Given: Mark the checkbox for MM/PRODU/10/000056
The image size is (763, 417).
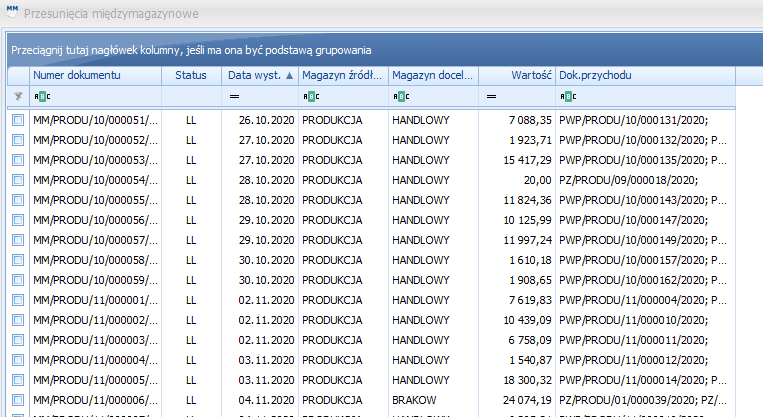Looking at the screenshot, I should pyautogui.click(x=18, y=220).
